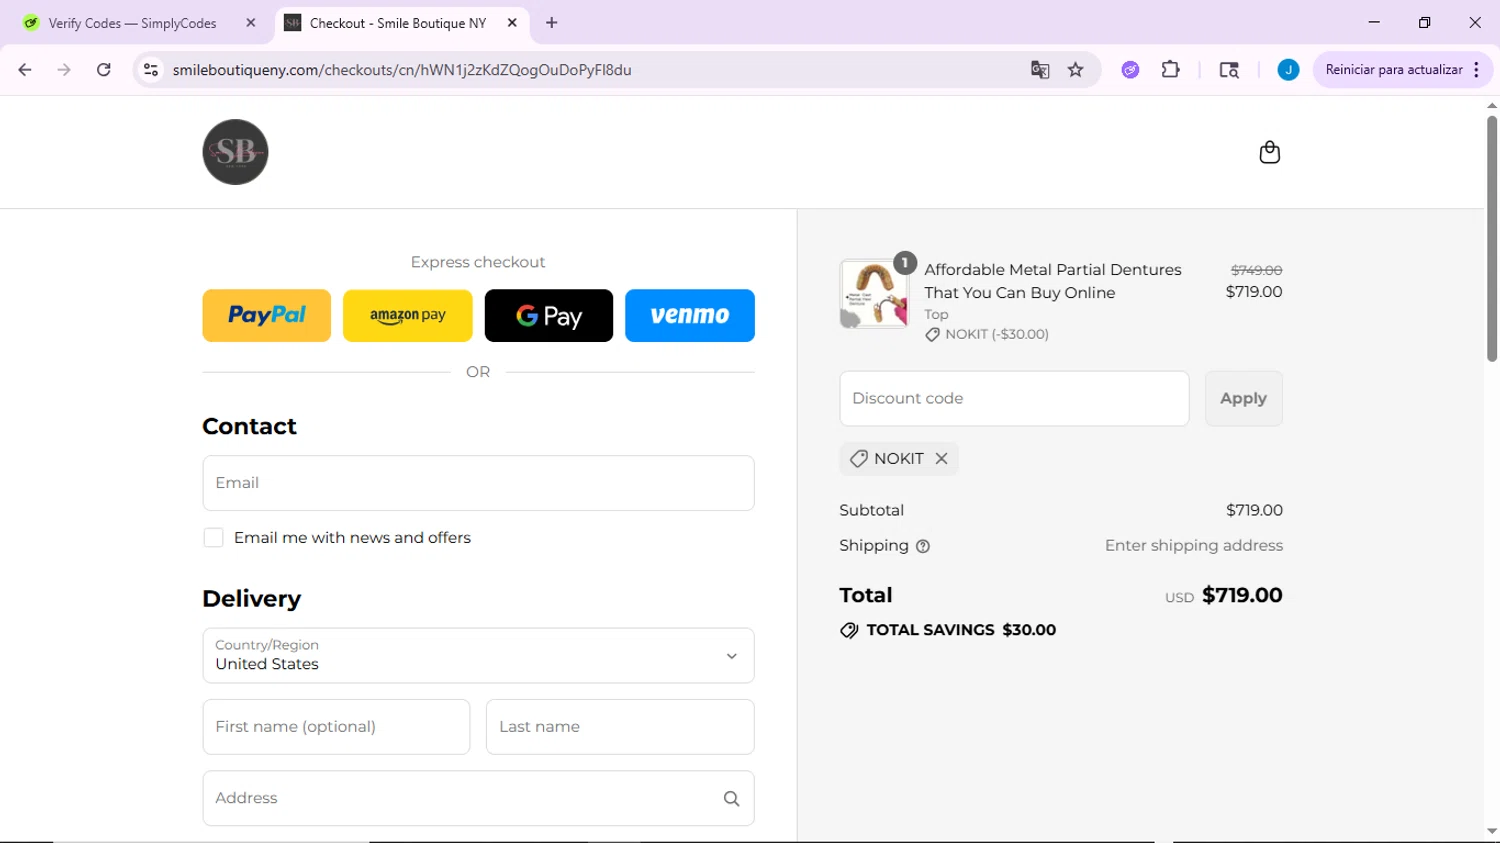Click the purple extension icon in toolbar
This screenshot has width=1500, height=843.
[1130, 70]
